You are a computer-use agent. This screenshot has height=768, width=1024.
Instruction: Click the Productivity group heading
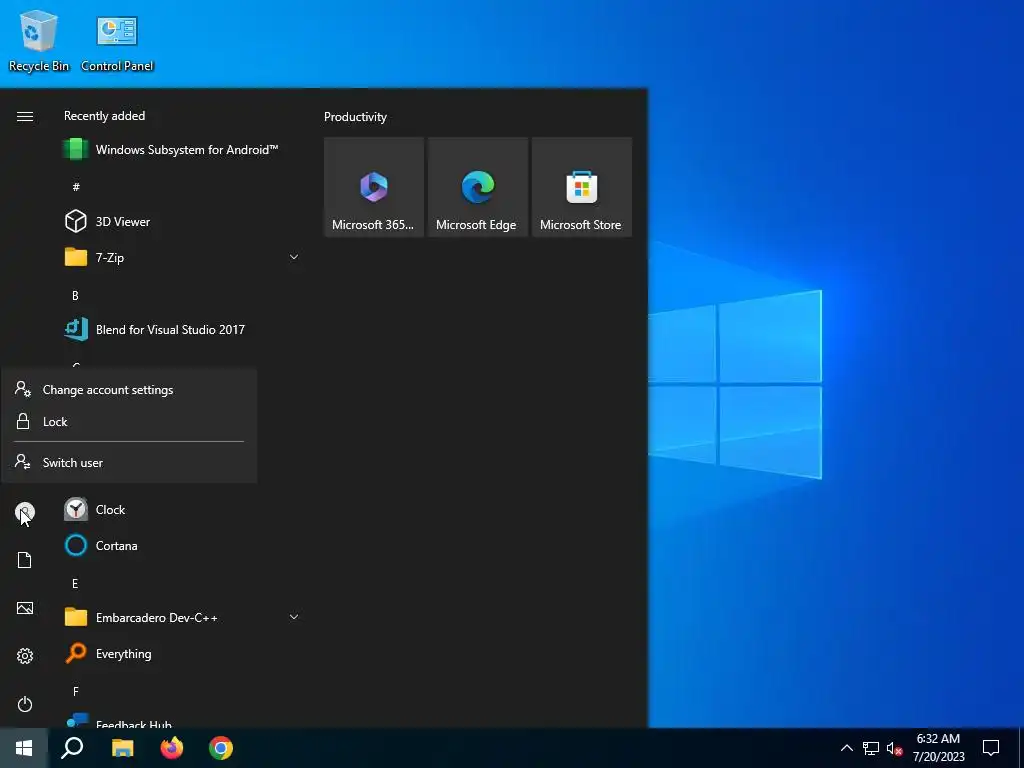(355, 117)
